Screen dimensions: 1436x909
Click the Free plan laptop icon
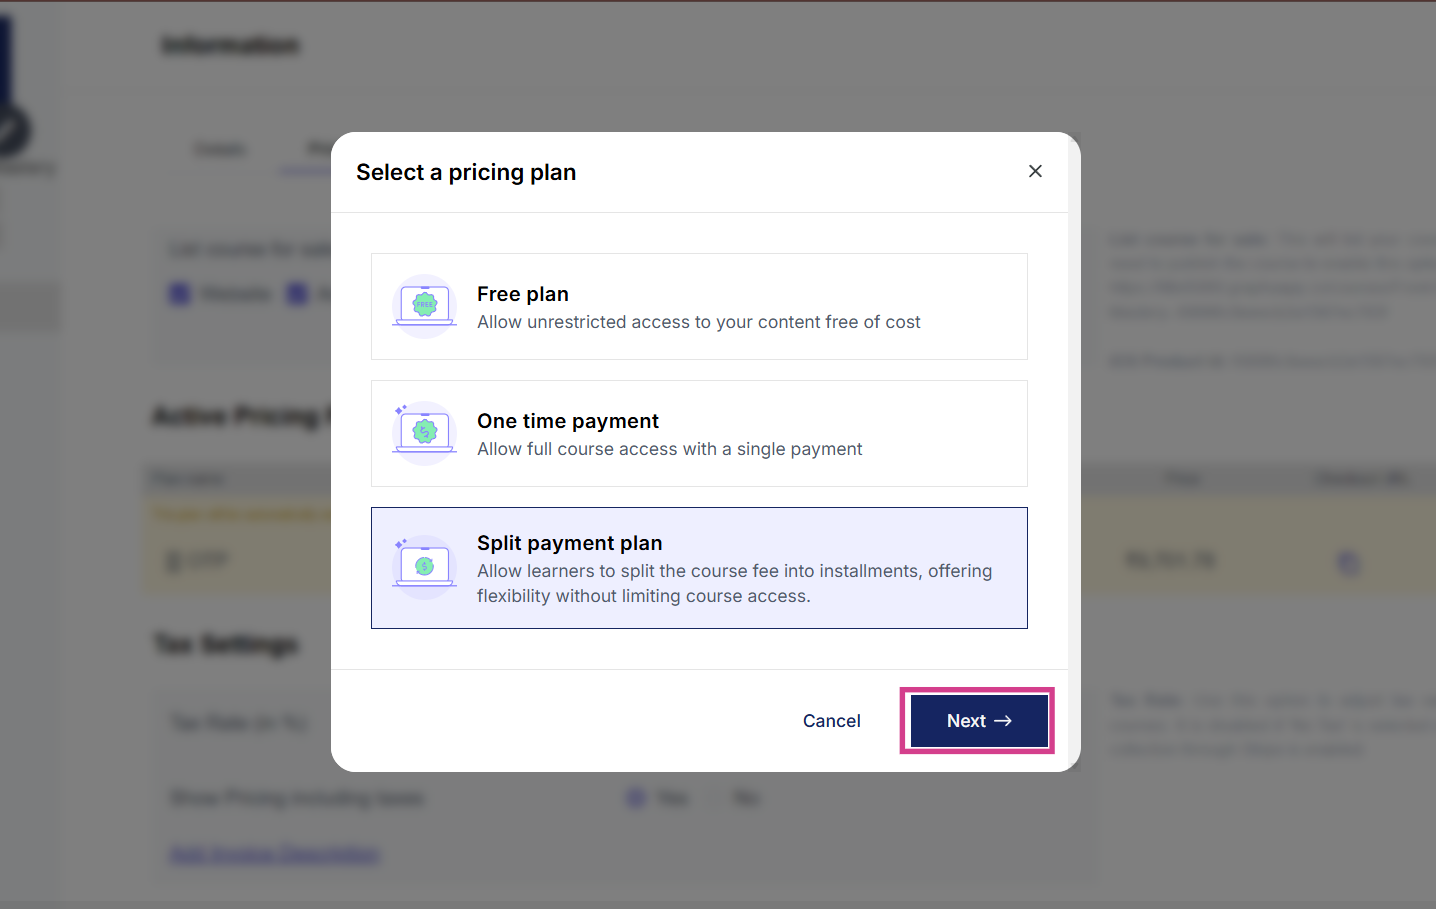(x=425, y=306)
